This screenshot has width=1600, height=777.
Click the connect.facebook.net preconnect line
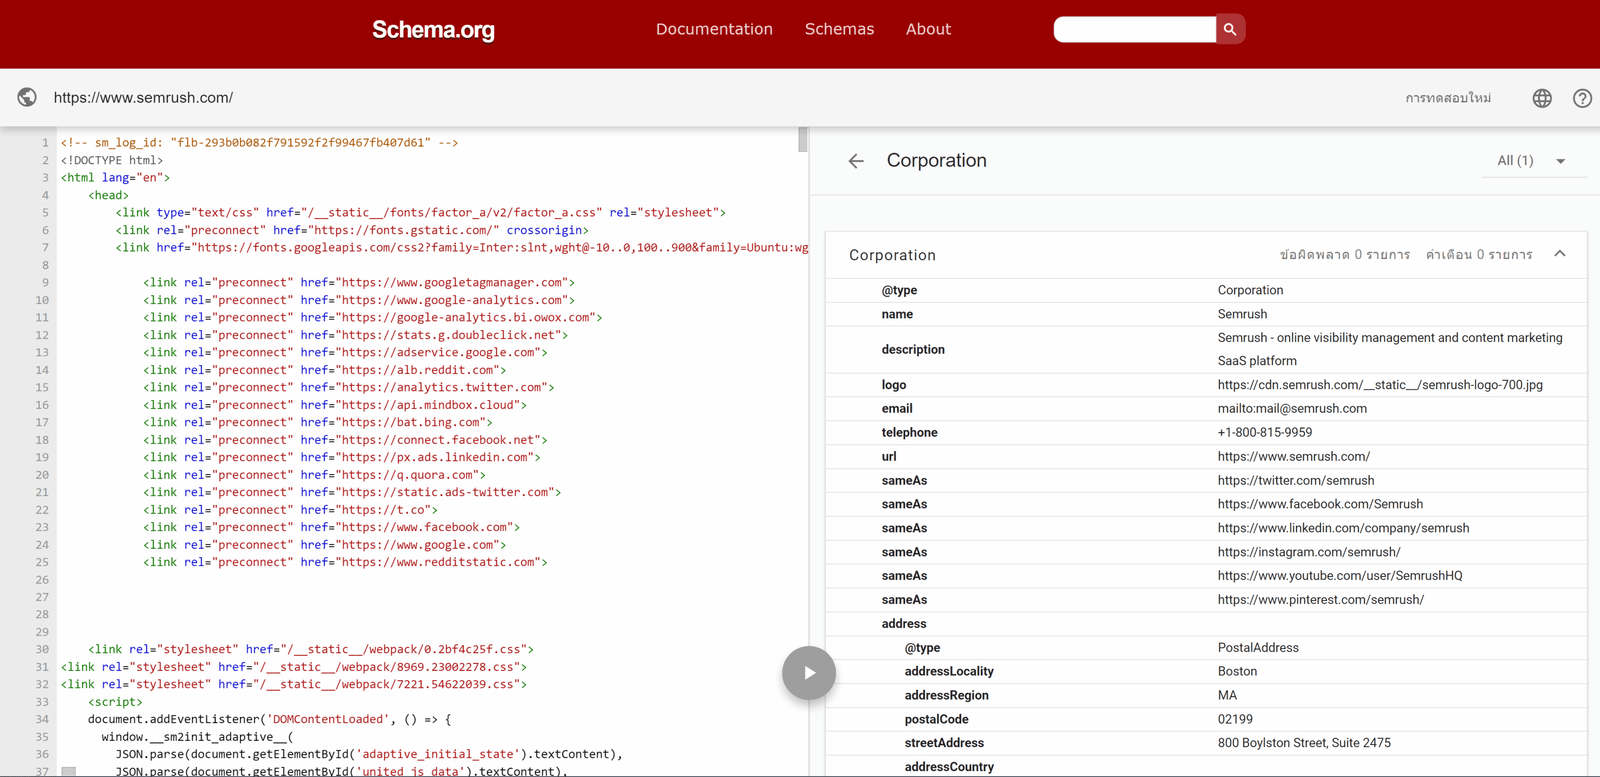click(x=345, y=440)
